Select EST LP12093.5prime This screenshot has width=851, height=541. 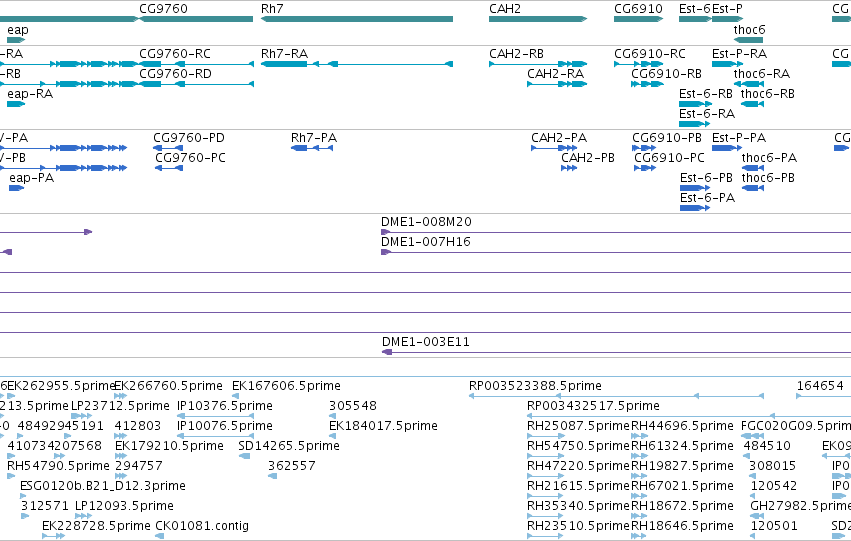pos(84,517)
